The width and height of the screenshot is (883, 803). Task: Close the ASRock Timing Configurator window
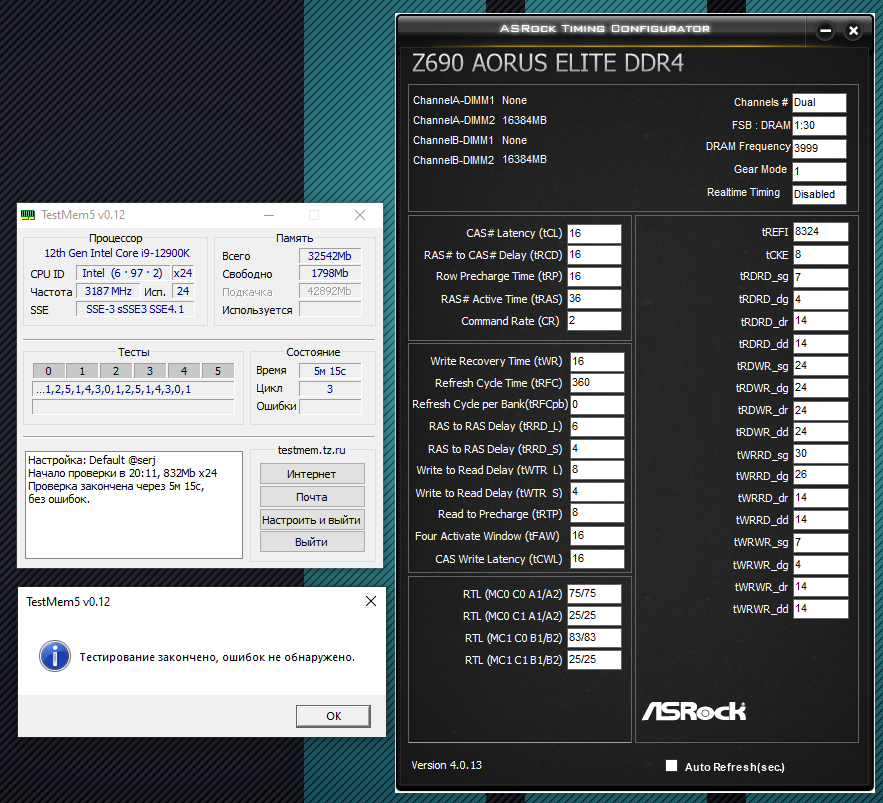coord(854,31)
